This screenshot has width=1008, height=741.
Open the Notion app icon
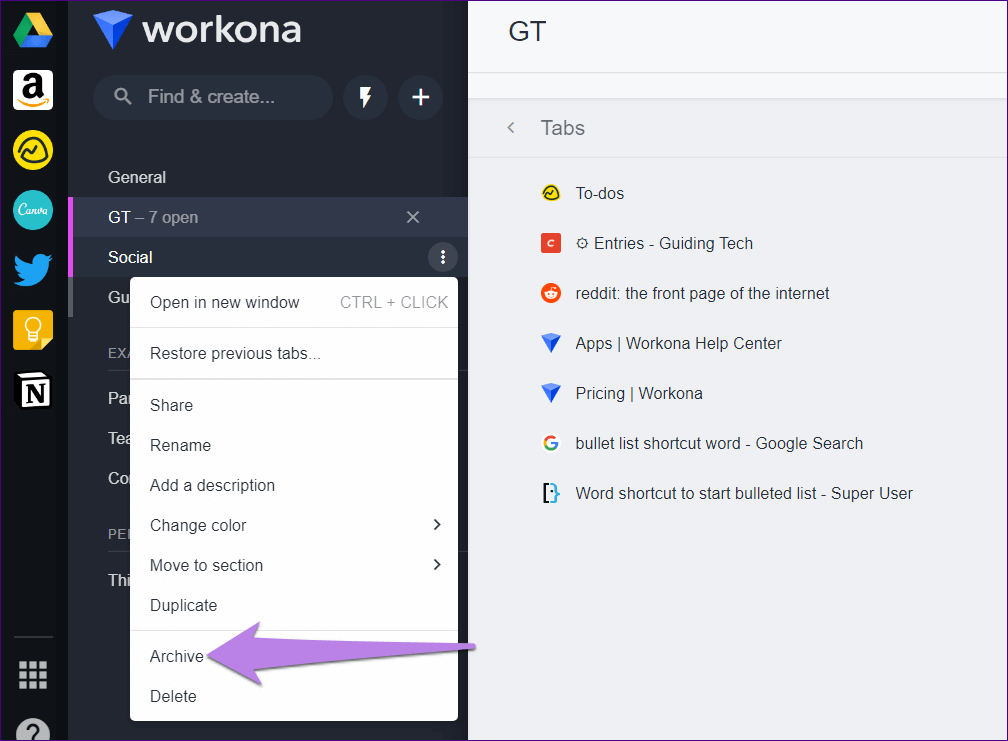pyautogui.click(x=33, y=390)
